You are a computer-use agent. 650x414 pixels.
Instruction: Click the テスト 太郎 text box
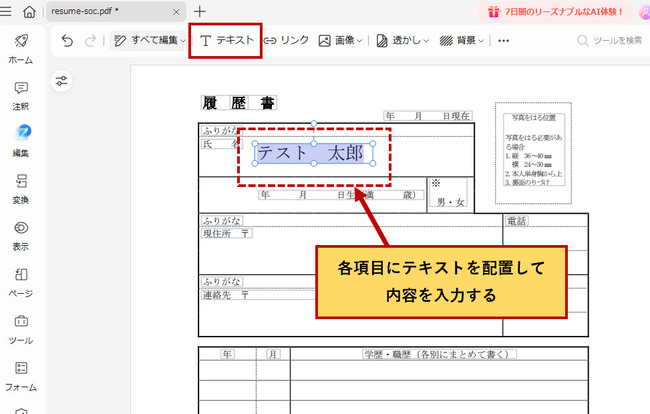pos(313,153)
